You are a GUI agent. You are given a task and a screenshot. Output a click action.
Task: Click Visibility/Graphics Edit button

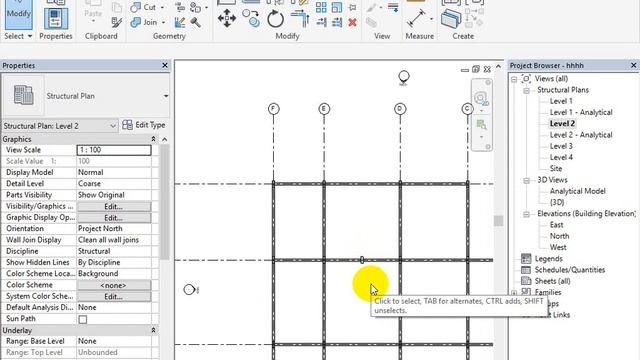[114, 207]
